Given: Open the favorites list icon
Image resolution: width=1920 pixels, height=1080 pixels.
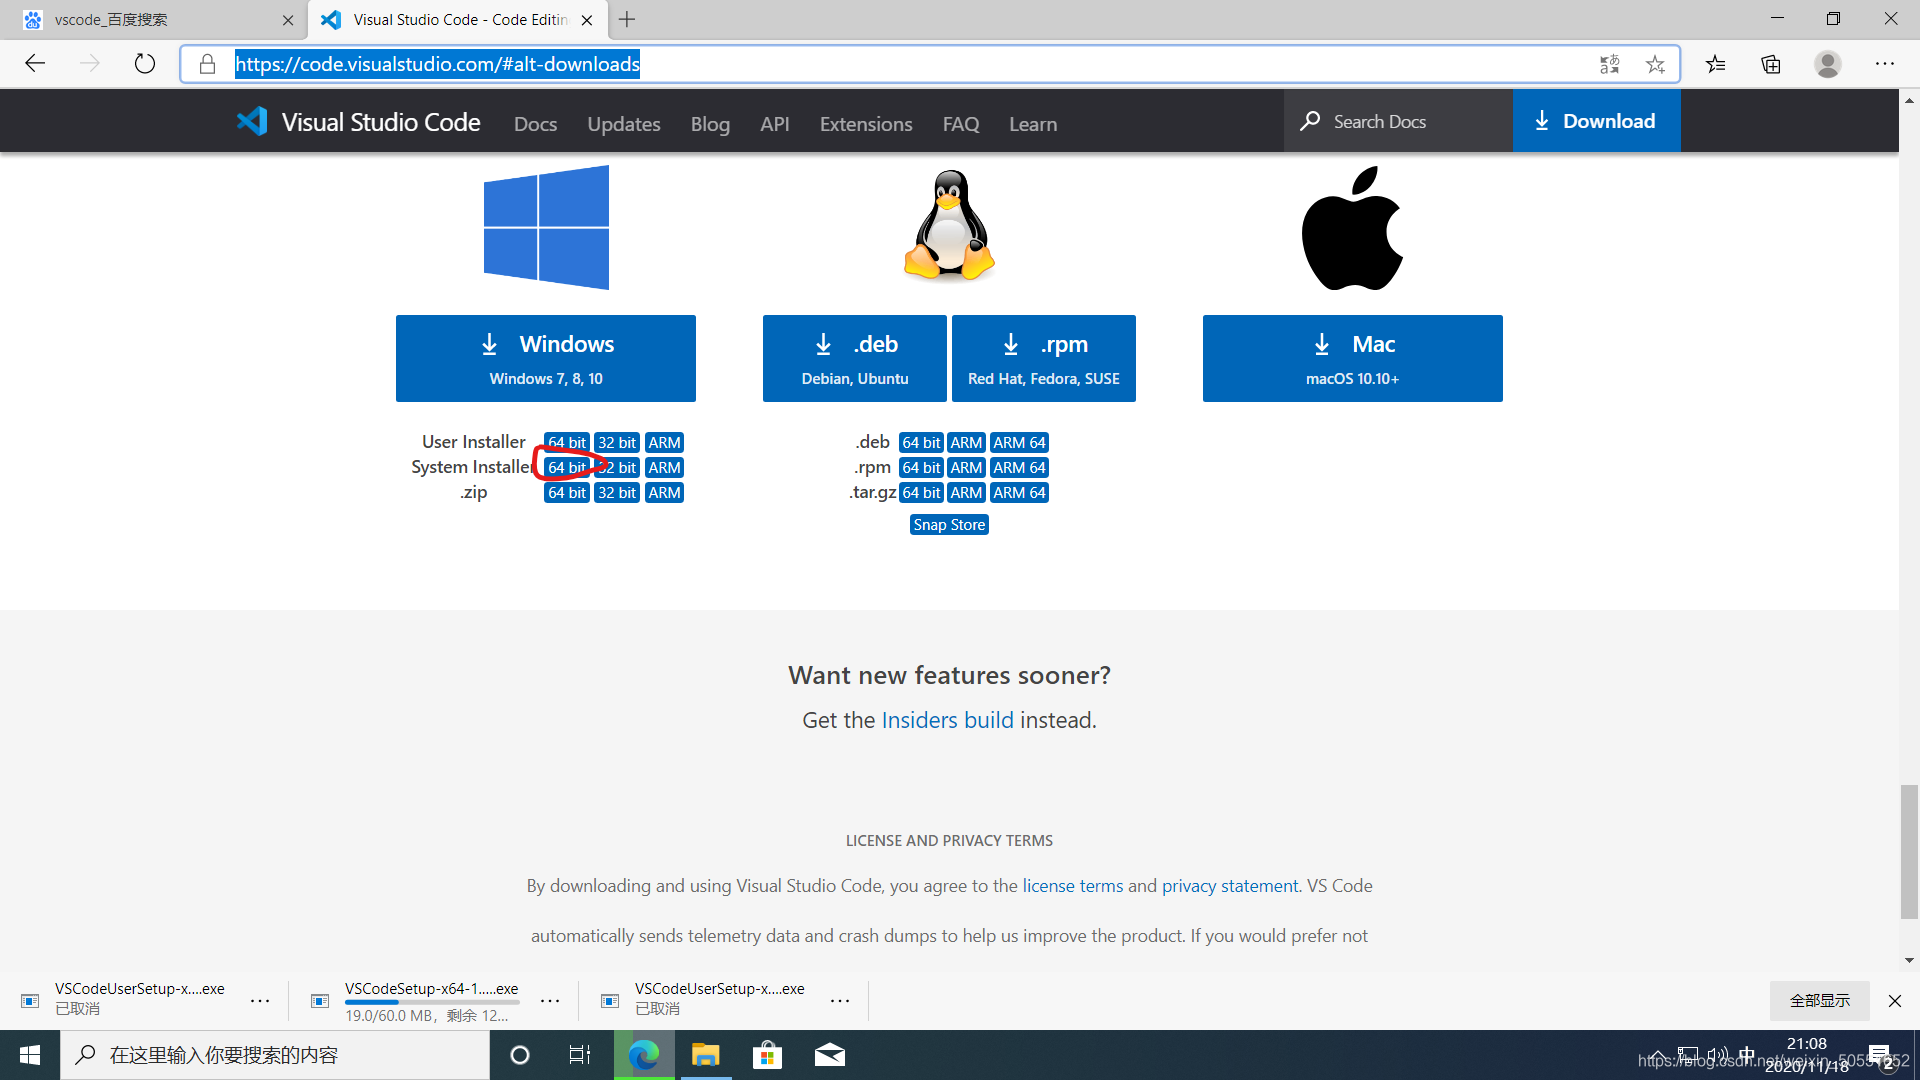Looking at the screenshot, I should (x=1716, y=64).
